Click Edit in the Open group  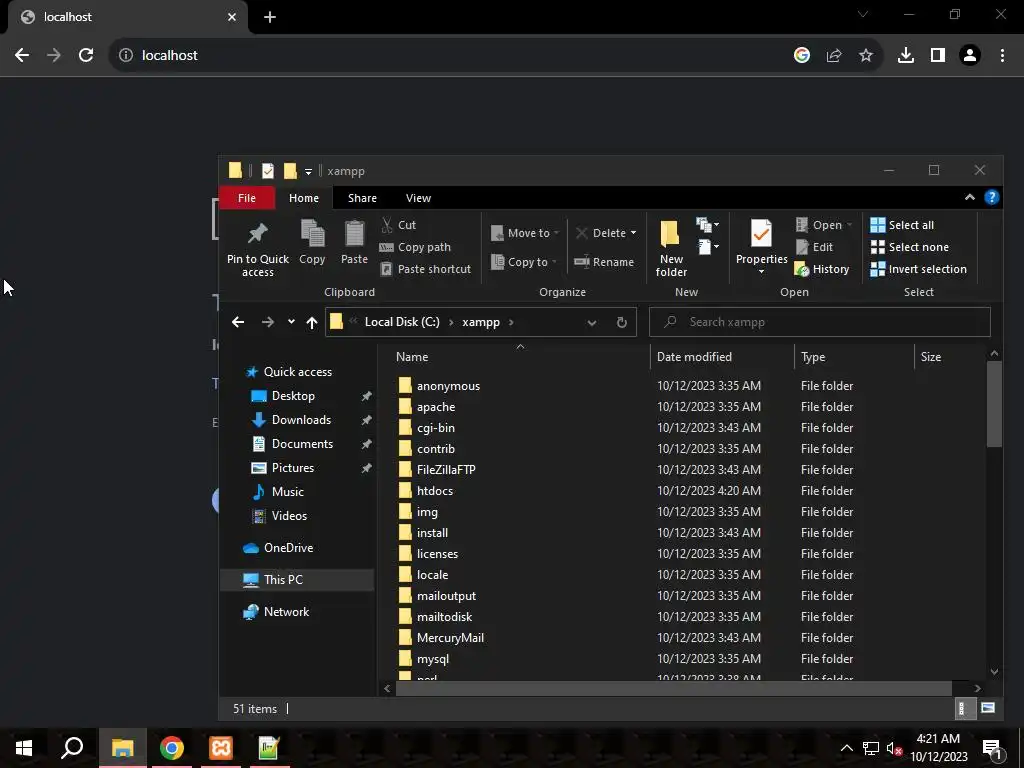(814, 247)
